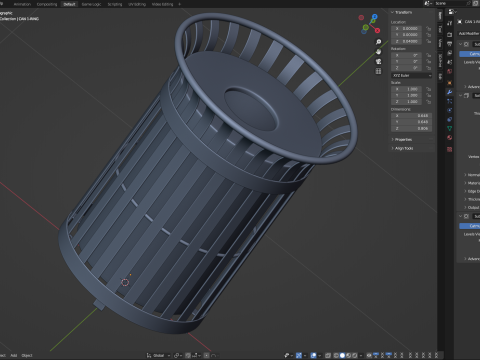Add a new workspace with plus button
The height and width of the screenshot is (360, 480).
pyautogui.click(x=179, y=4)
